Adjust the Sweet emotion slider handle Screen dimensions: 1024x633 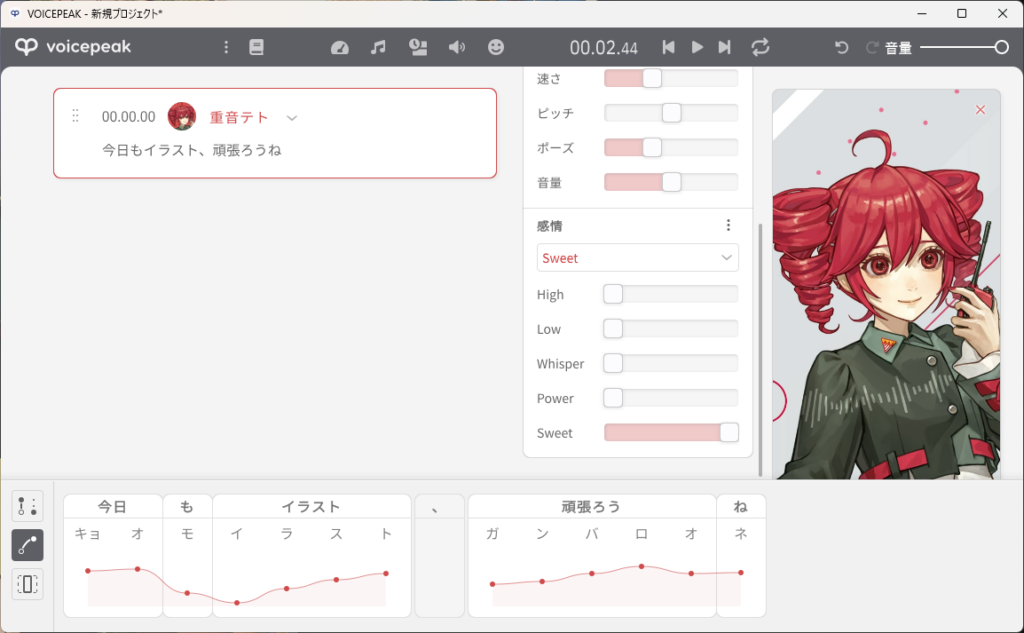click(x=729, y=432)
